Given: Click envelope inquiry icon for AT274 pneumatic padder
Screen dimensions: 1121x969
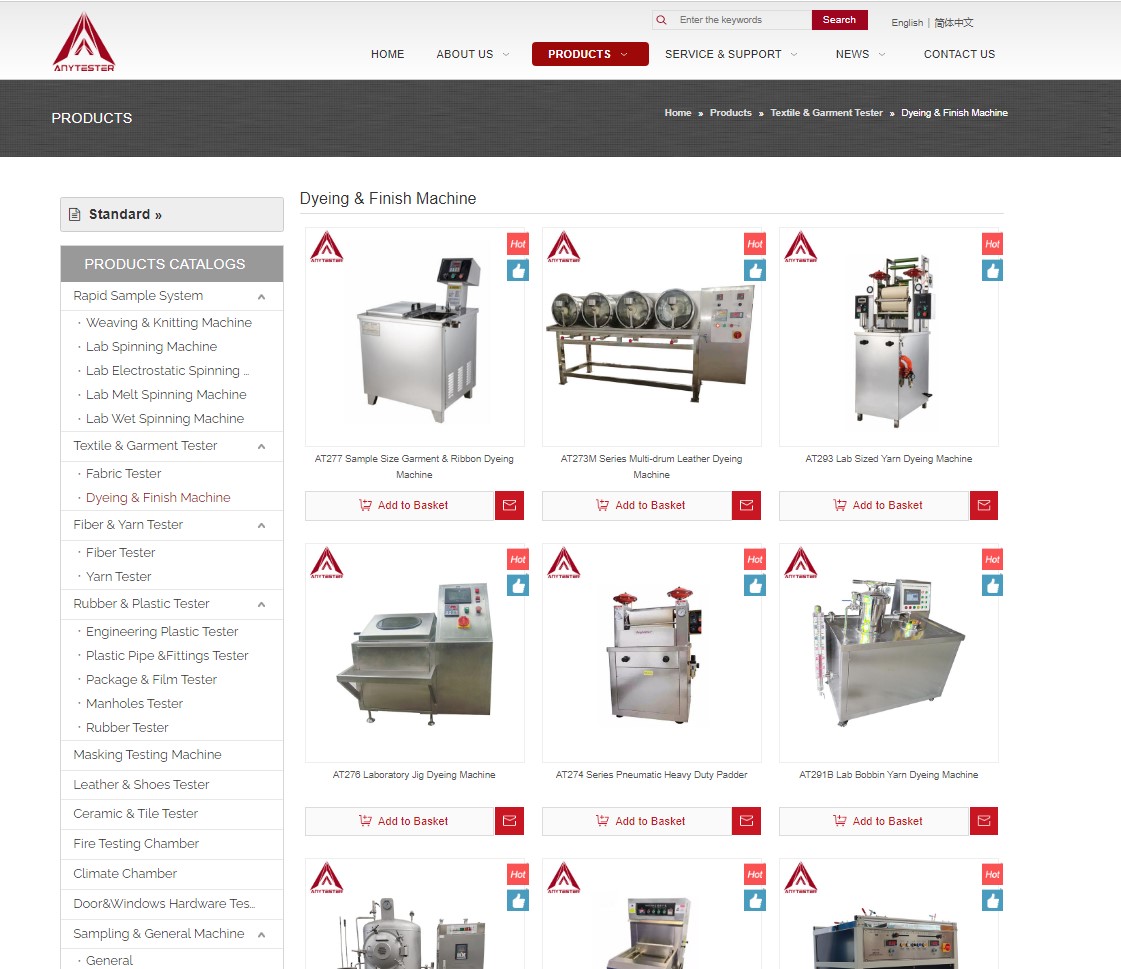Looking at the screenshot, I should click(746, 822).
